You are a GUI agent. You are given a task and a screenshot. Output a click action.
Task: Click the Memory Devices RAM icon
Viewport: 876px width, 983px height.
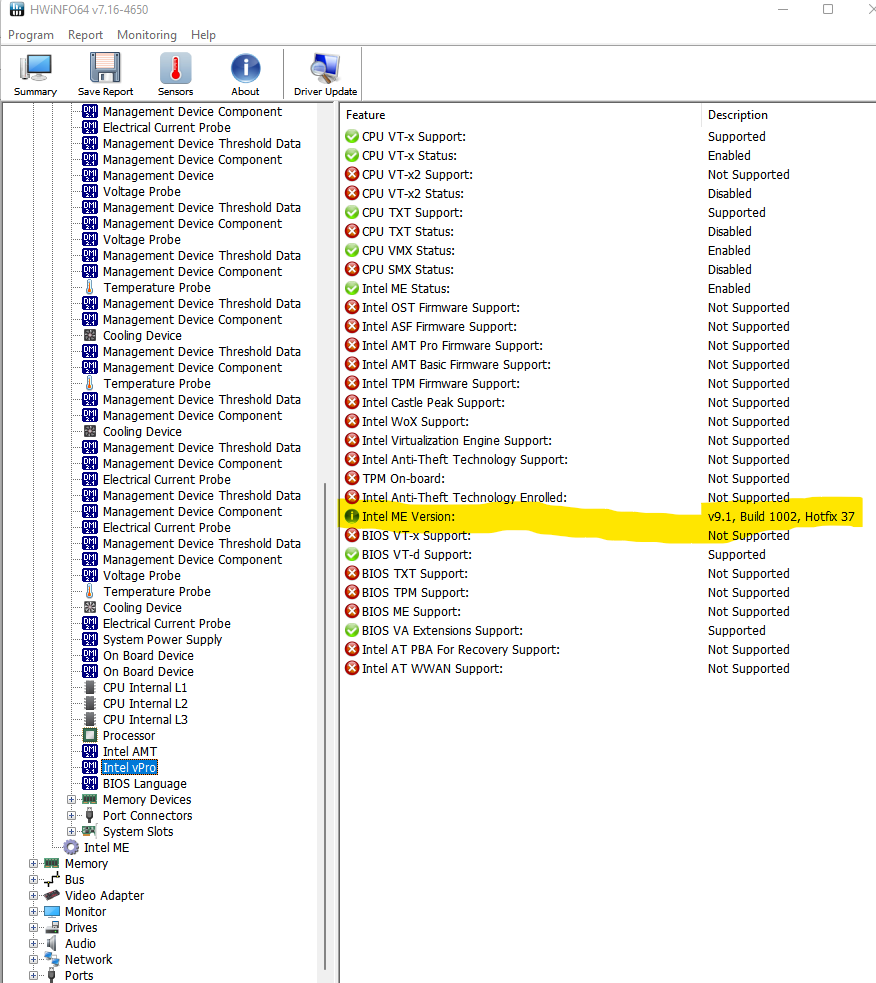90,799
